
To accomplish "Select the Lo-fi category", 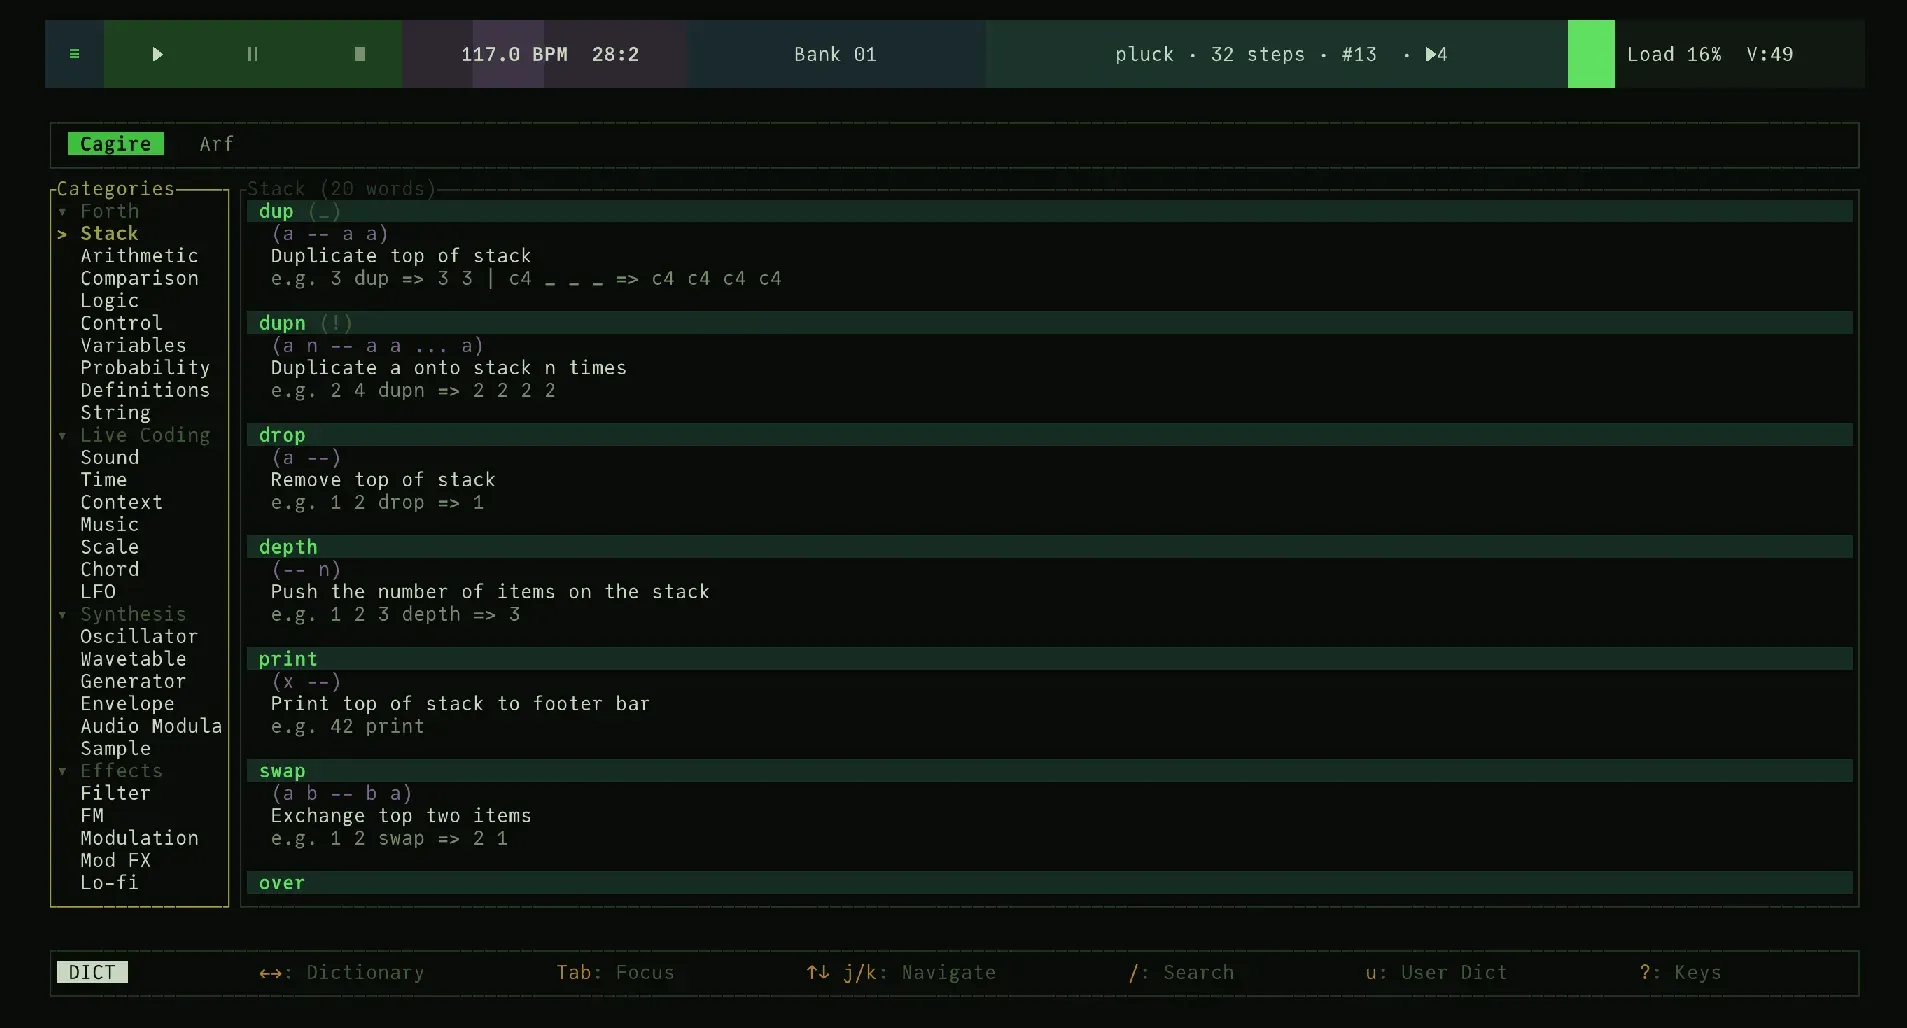I will 109,883.
